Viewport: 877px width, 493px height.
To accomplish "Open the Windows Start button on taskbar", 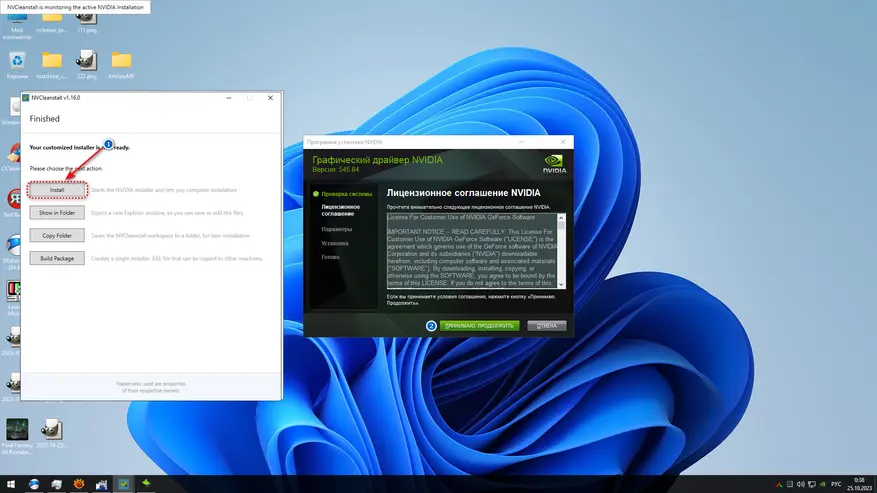I will [x=10, y=484].
